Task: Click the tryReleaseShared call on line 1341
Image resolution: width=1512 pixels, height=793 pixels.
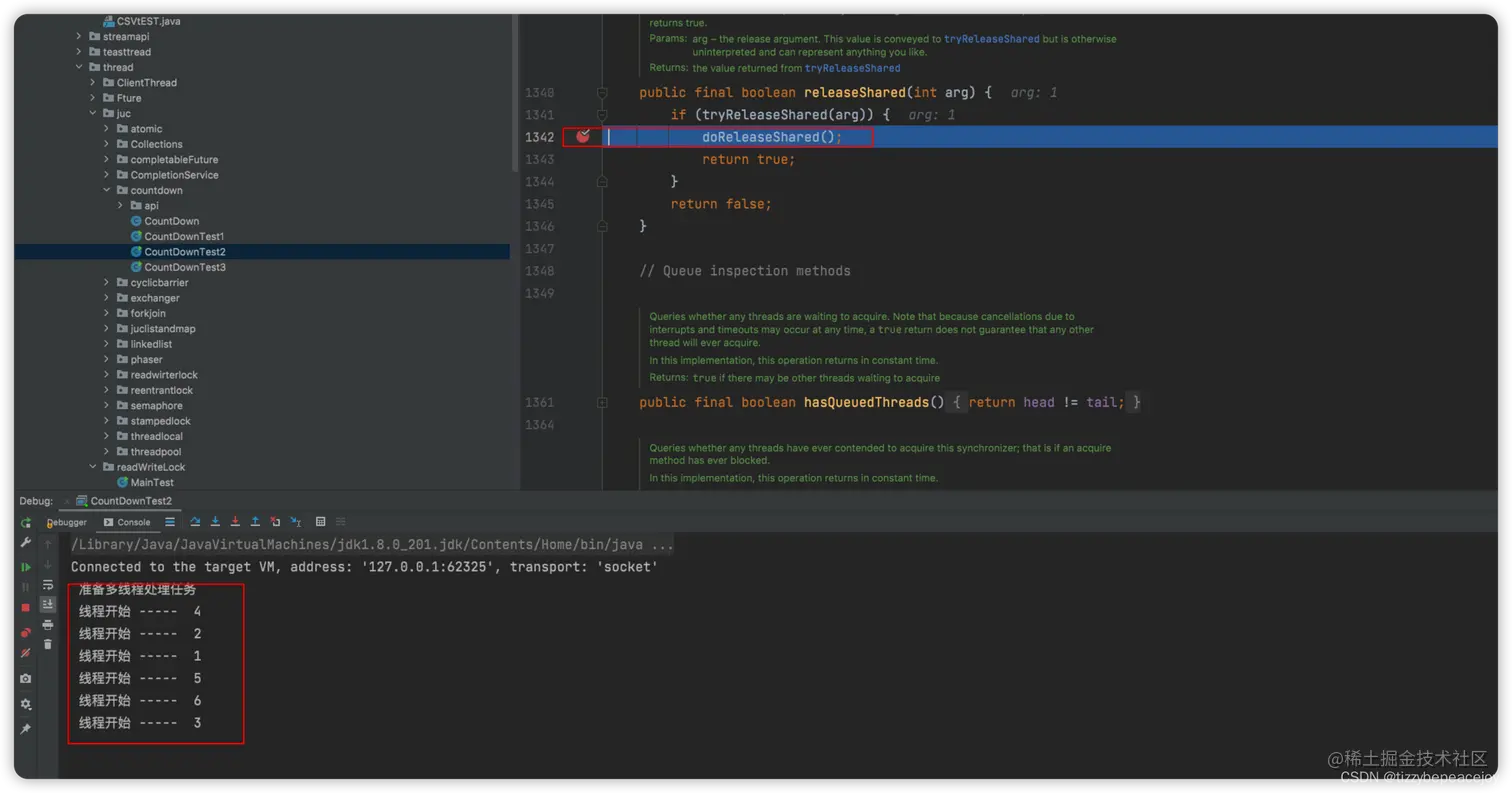Action: (762, 115)
